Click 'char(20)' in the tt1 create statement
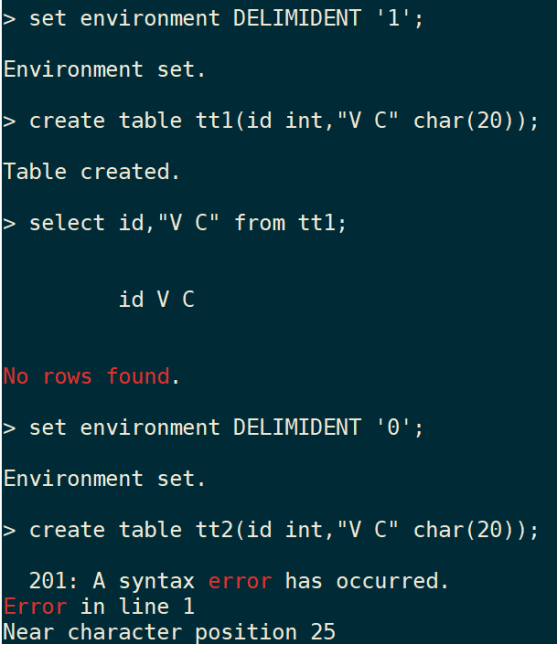The image size is (557, 645). point(463,121)
